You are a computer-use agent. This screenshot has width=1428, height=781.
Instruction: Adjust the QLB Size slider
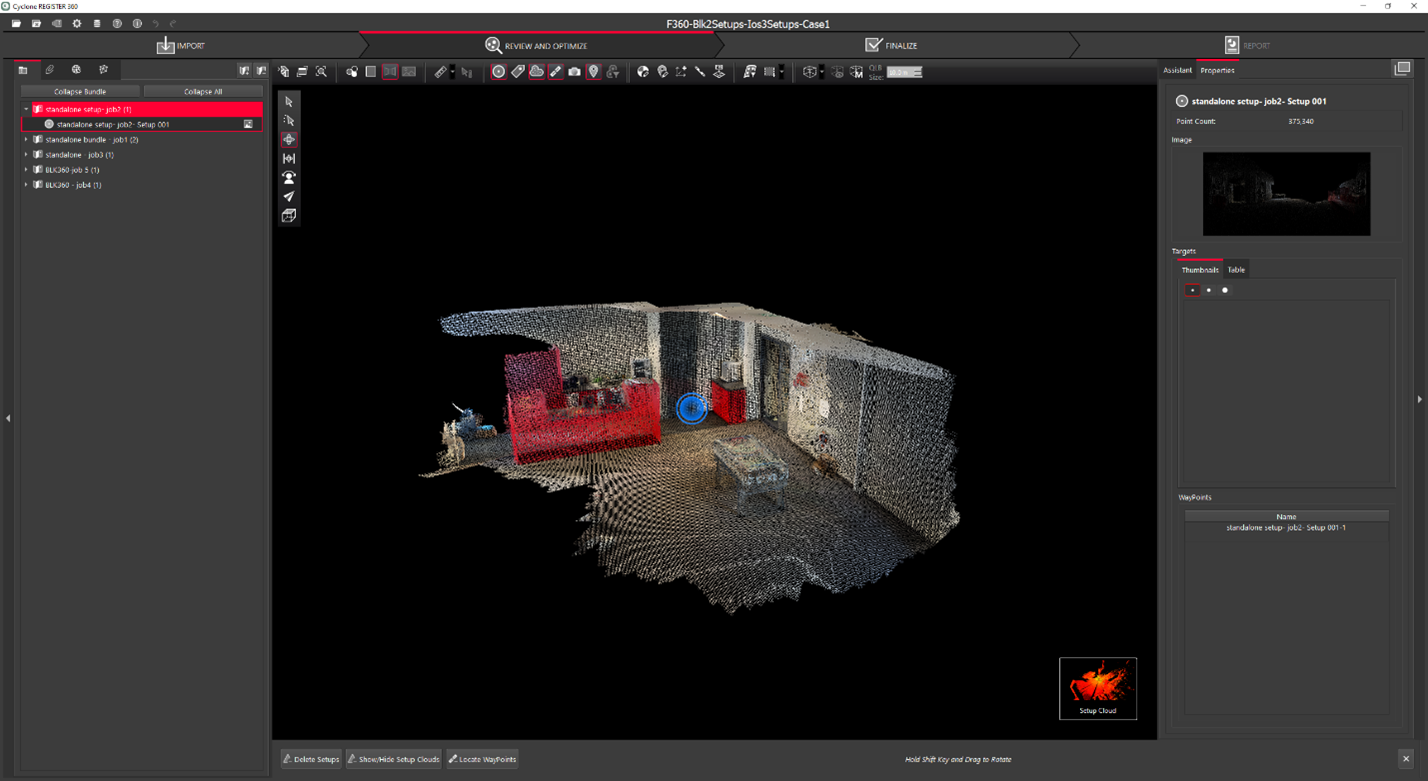tap(904, 72)
